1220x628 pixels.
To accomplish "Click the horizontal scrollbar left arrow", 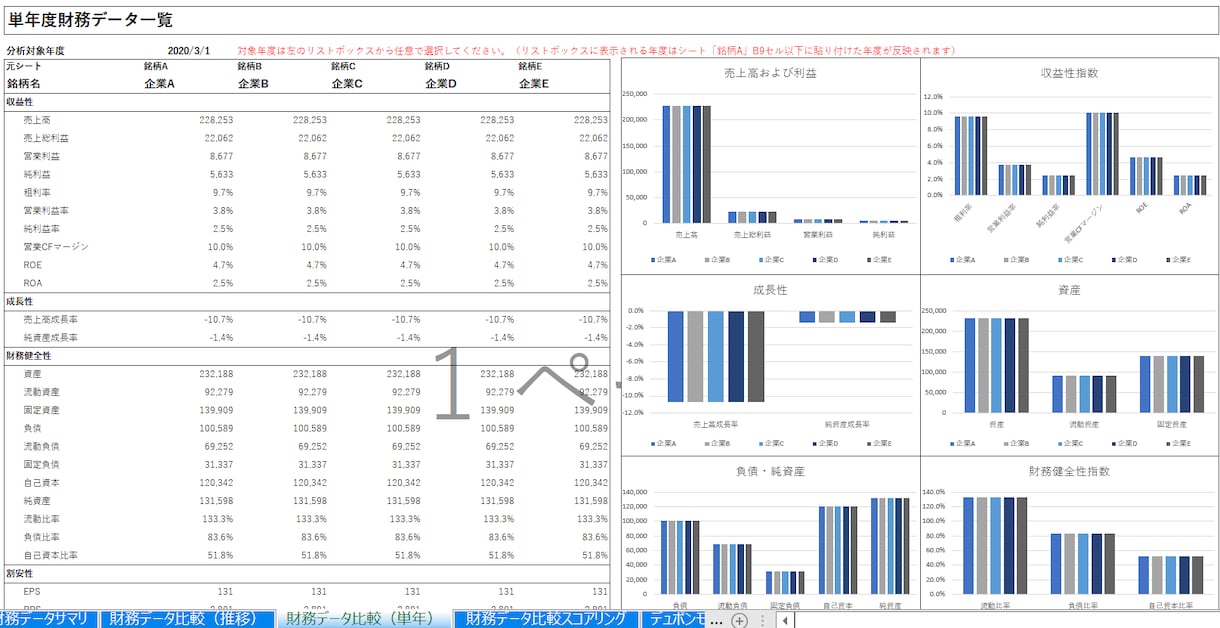I will (784, 620).
